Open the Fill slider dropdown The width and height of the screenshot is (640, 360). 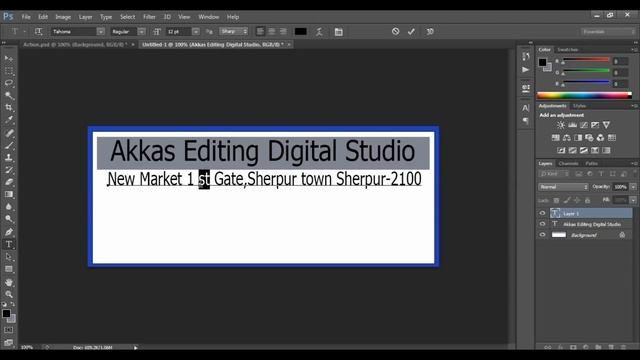633,200
